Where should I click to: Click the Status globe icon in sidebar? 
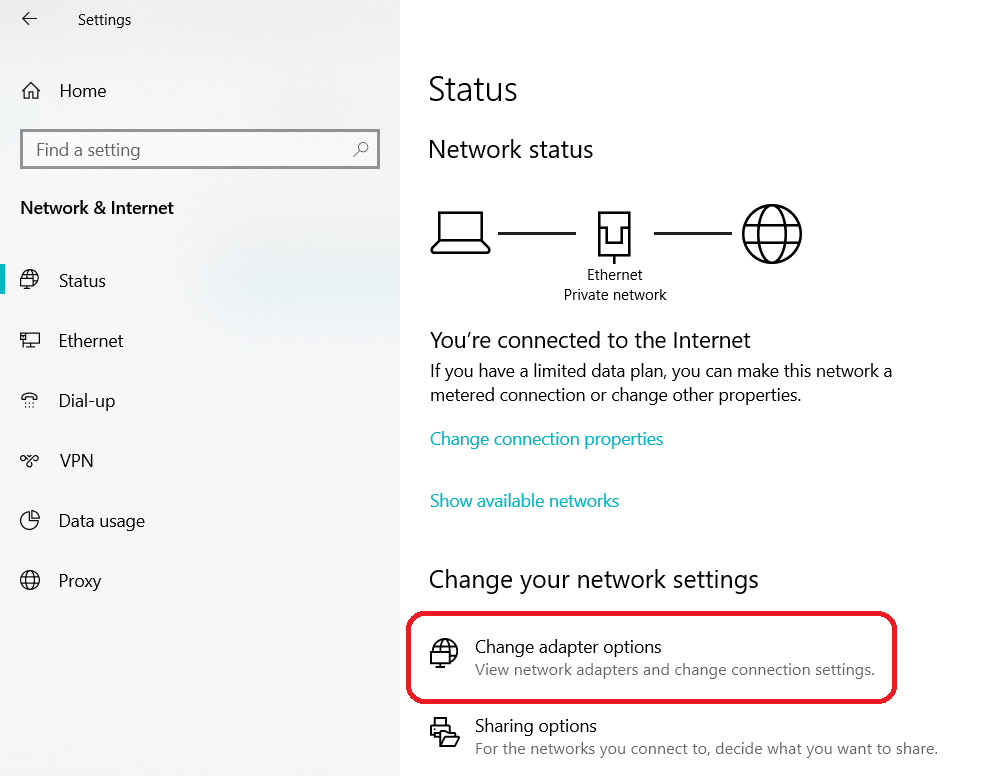click(x=30, y=280)
